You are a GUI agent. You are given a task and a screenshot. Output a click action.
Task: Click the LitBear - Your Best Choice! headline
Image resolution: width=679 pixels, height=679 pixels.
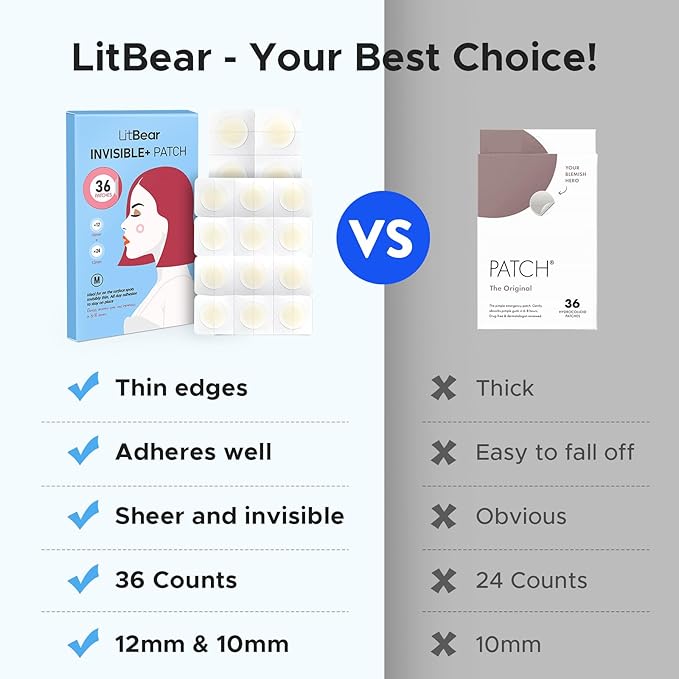(x=335, y=58)
